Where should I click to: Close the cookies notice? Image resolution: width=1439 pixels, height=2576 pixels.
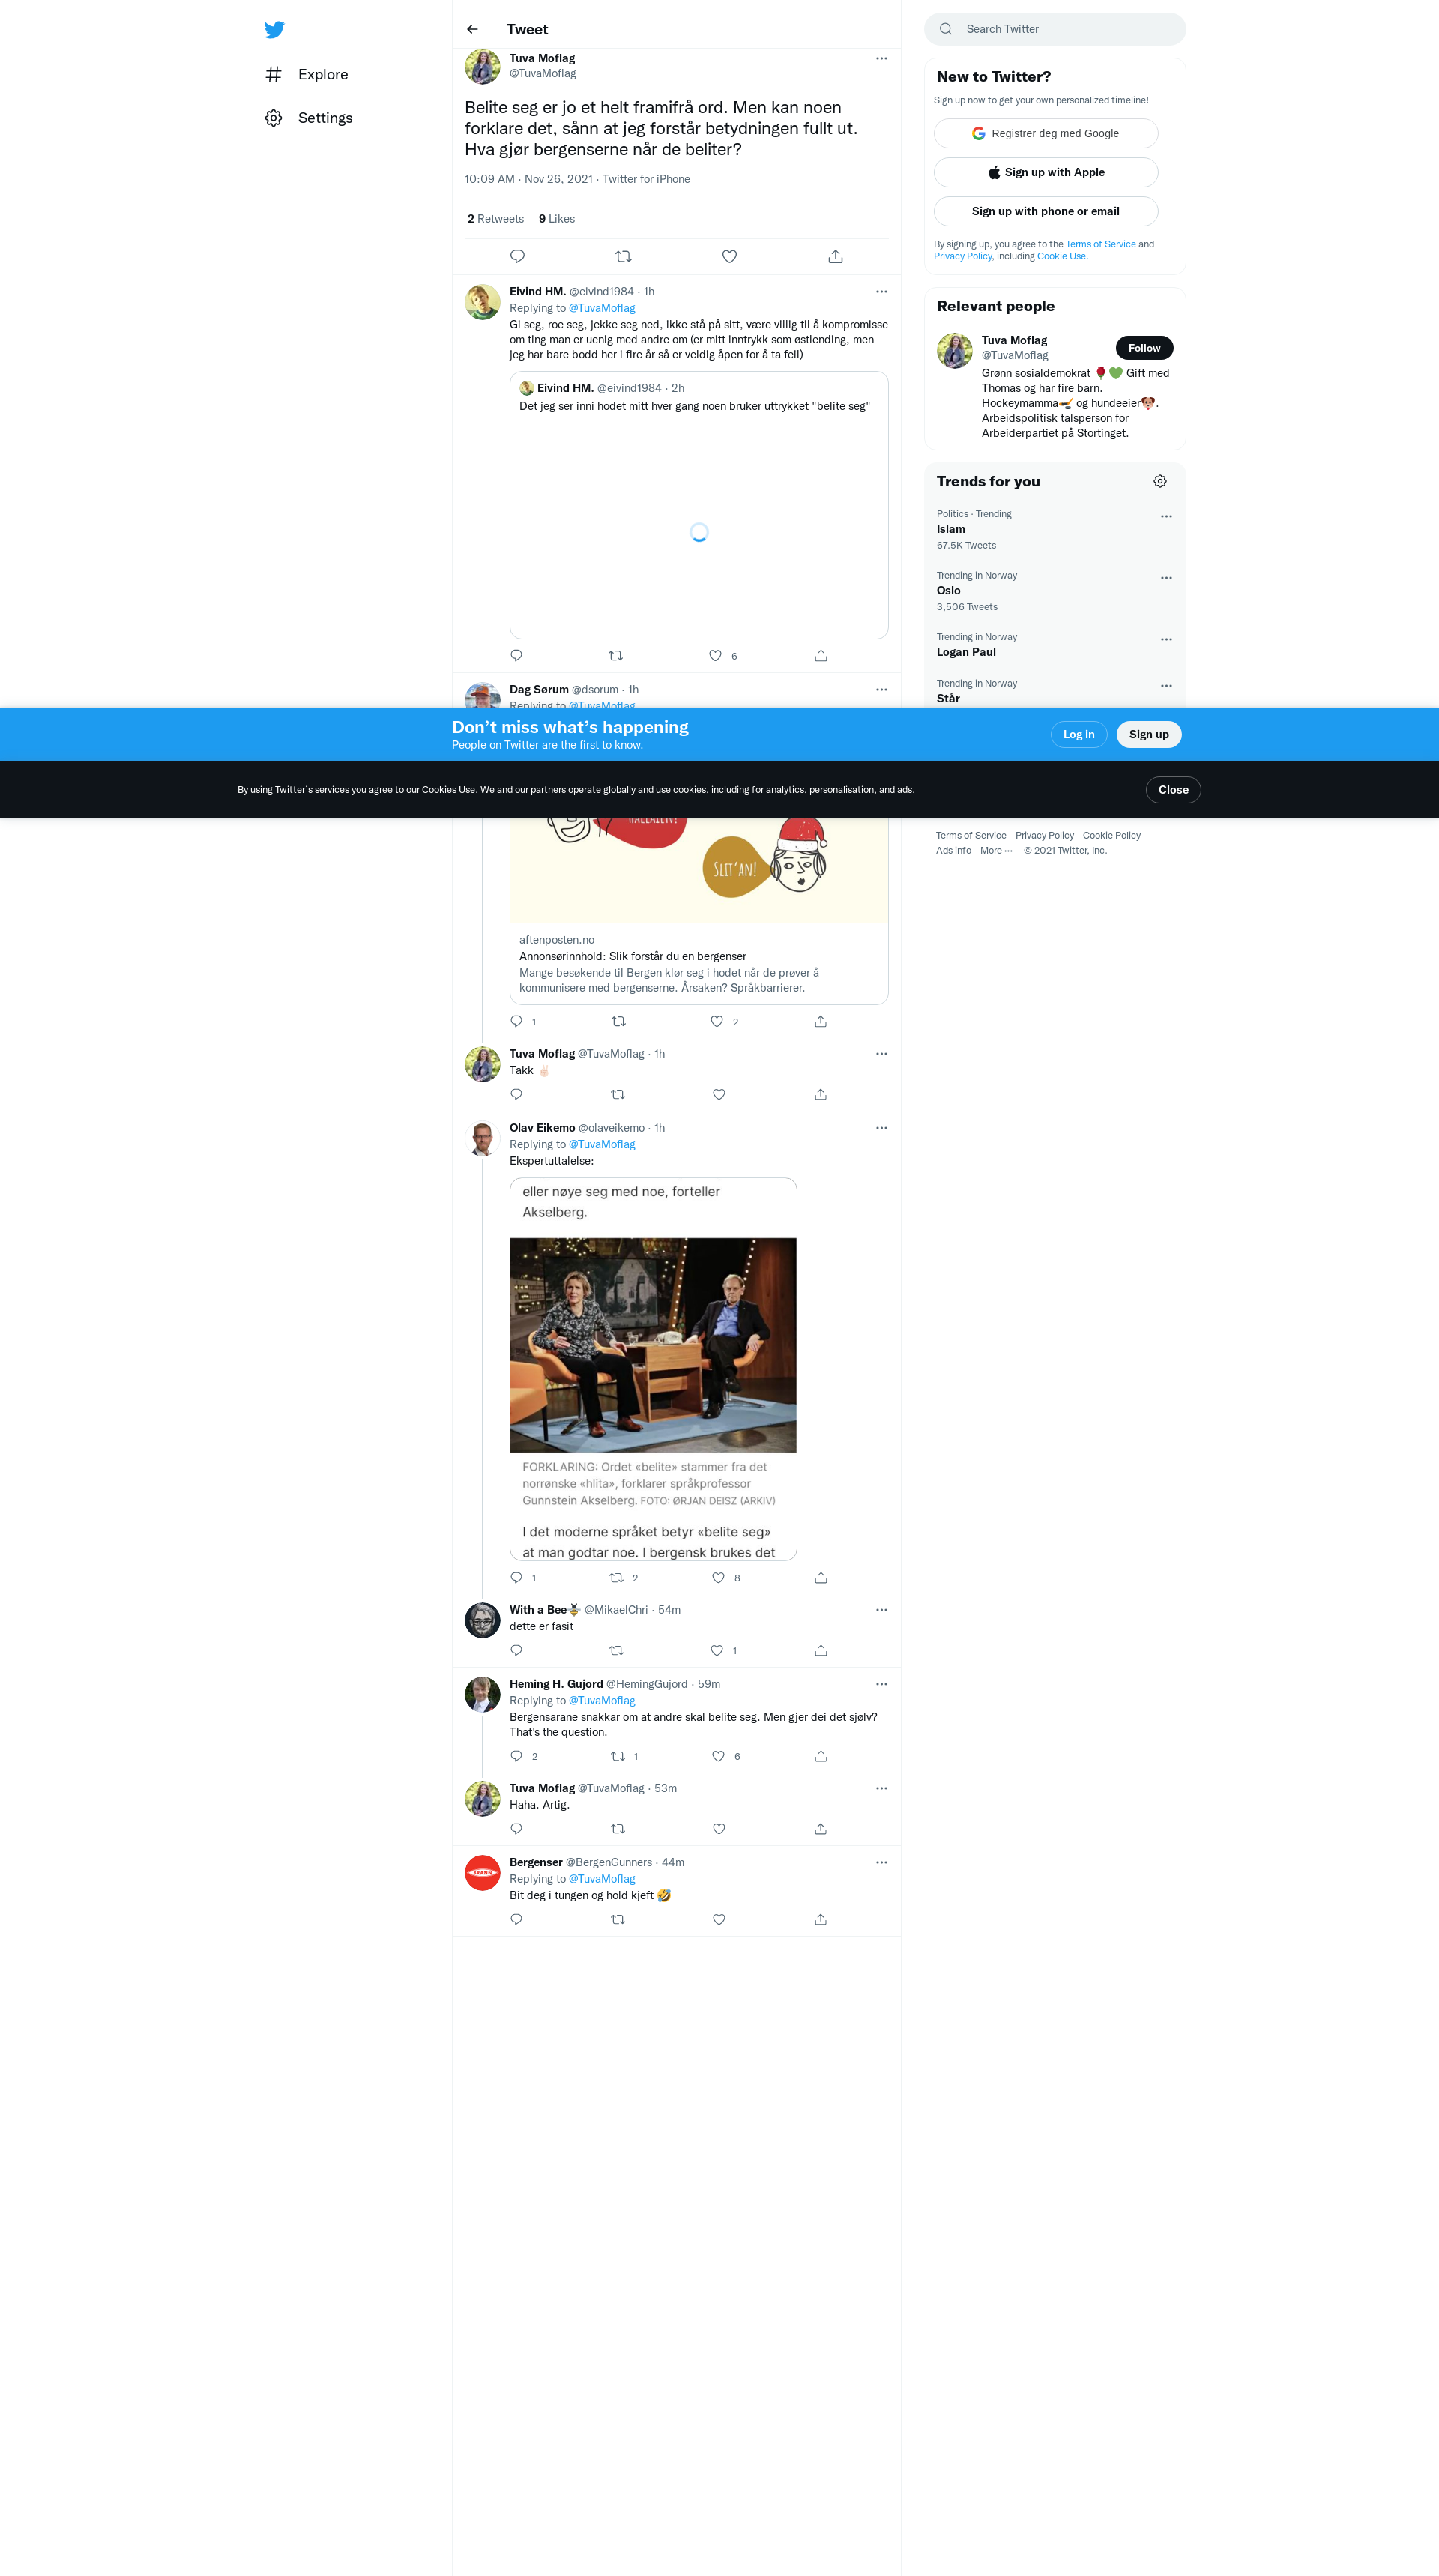click(x=1173, y=790)
